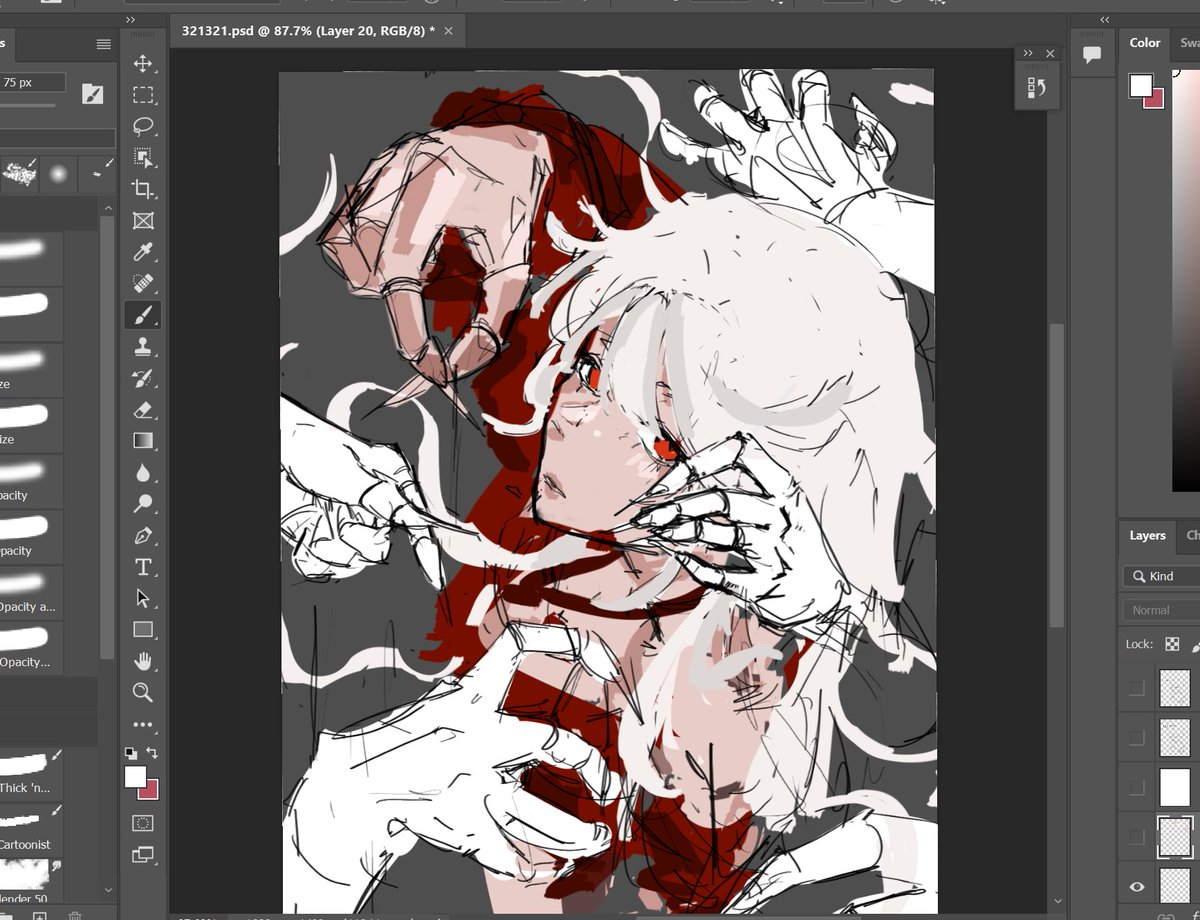Open the Normal blending mode dropdown
1200x920 pixels.
(x=1161, y=610)
